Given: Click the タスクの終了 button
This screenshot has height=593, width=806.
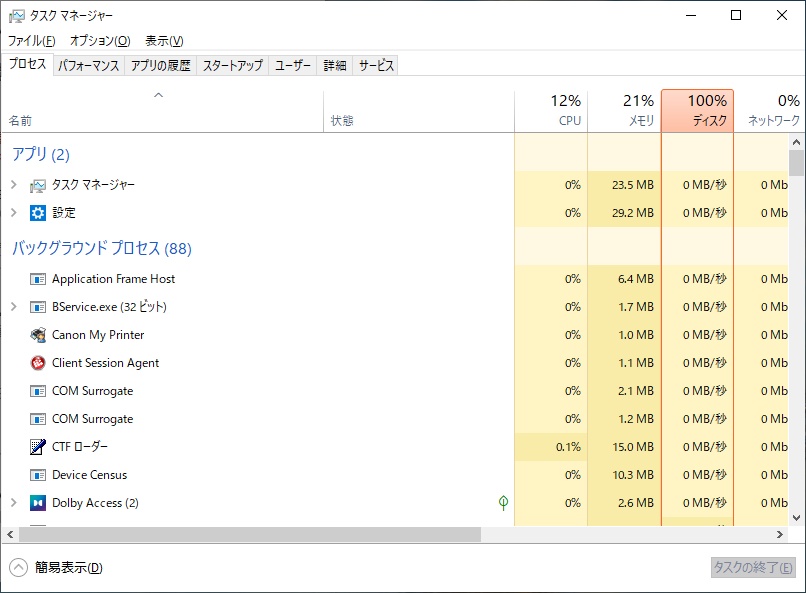Looking at the screenshot, I should point(753,567).
